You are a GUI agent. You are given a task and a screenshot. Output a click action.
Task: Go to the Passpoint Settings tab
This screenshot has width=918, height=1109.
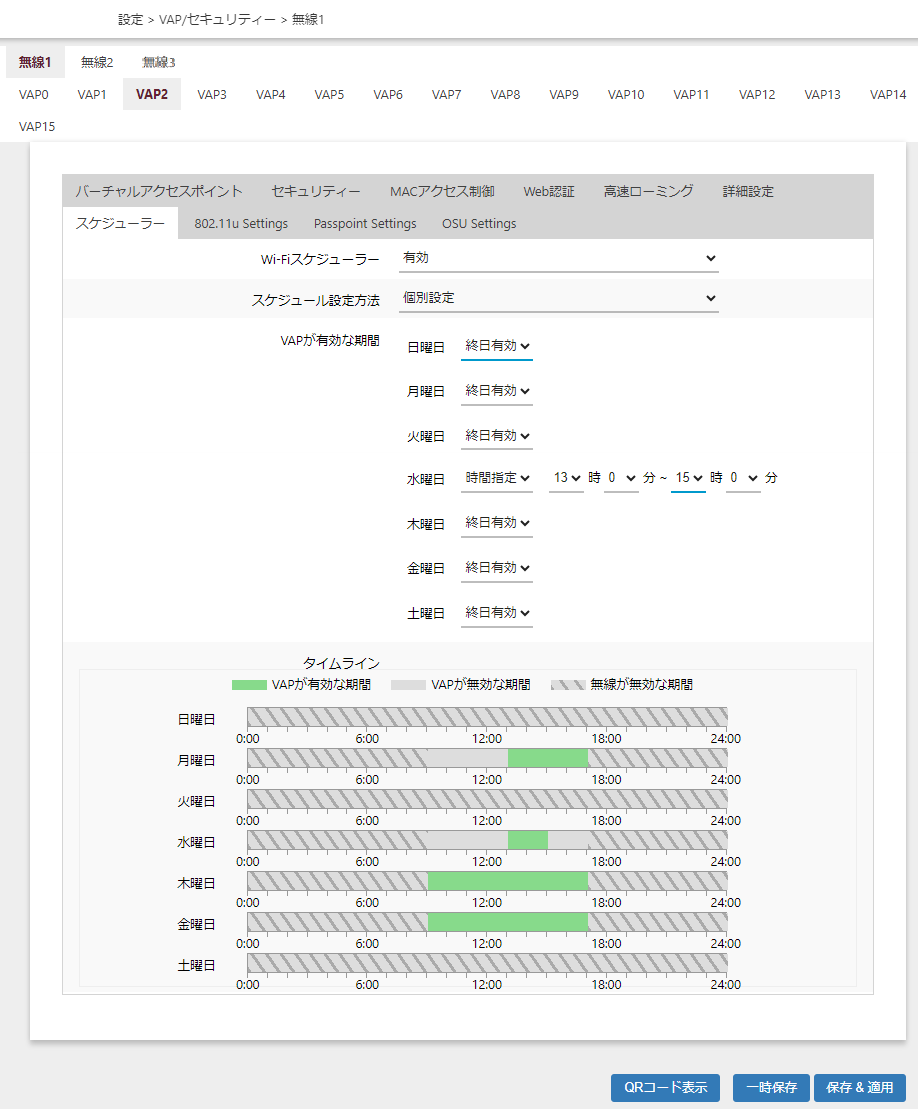[365, 224]
